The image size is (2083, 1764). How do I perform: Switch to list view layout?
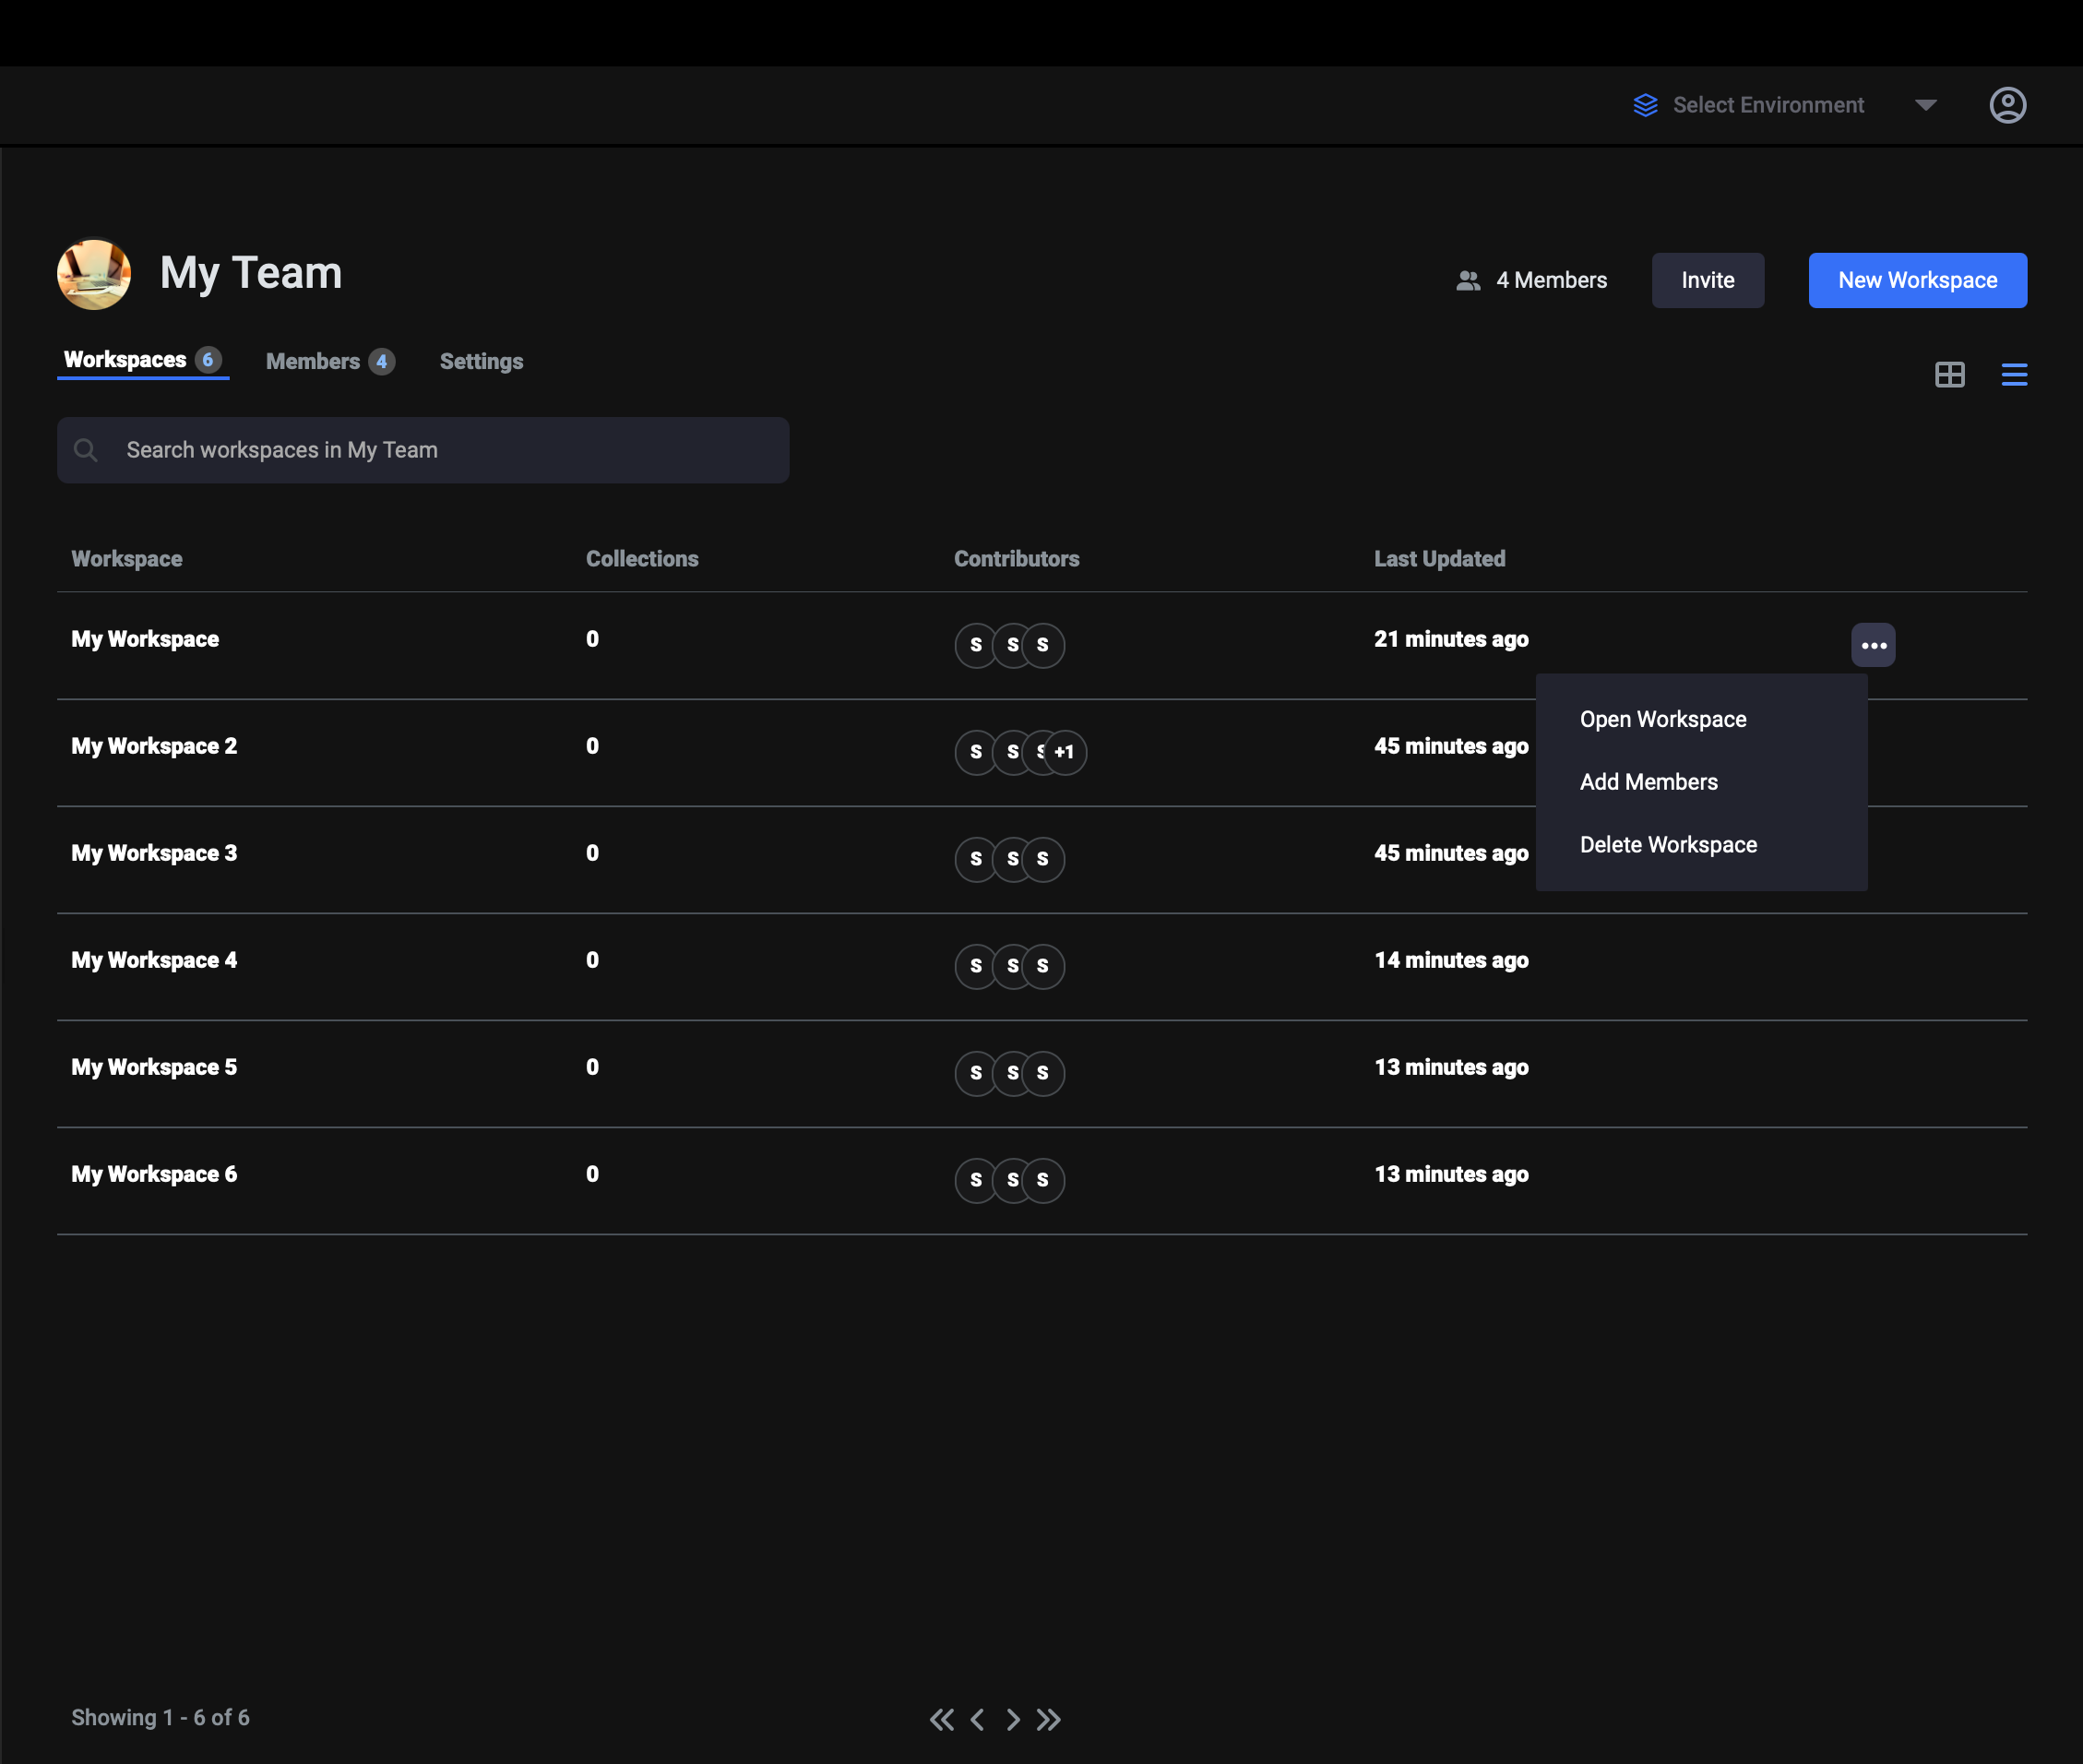(x=2014, y=375)
